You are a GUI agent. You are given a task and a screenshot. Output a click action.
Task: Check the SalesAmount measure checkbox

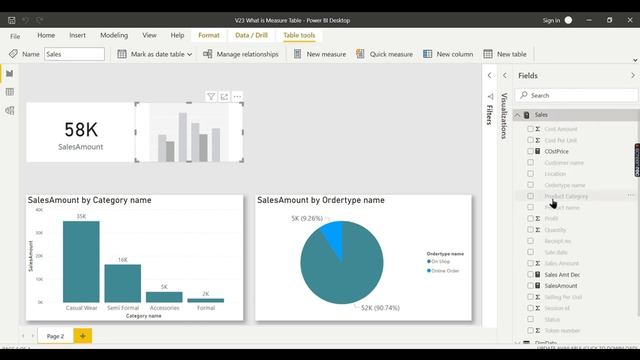(530, 286)
